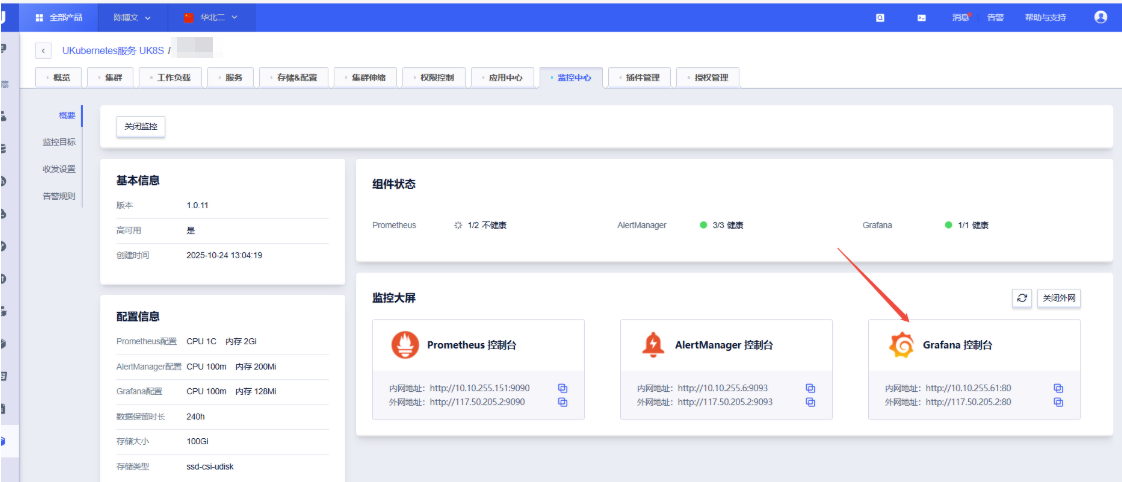Select the 监控中心 tab
This screenshot has height=482, width=1122.
(571, 77)
